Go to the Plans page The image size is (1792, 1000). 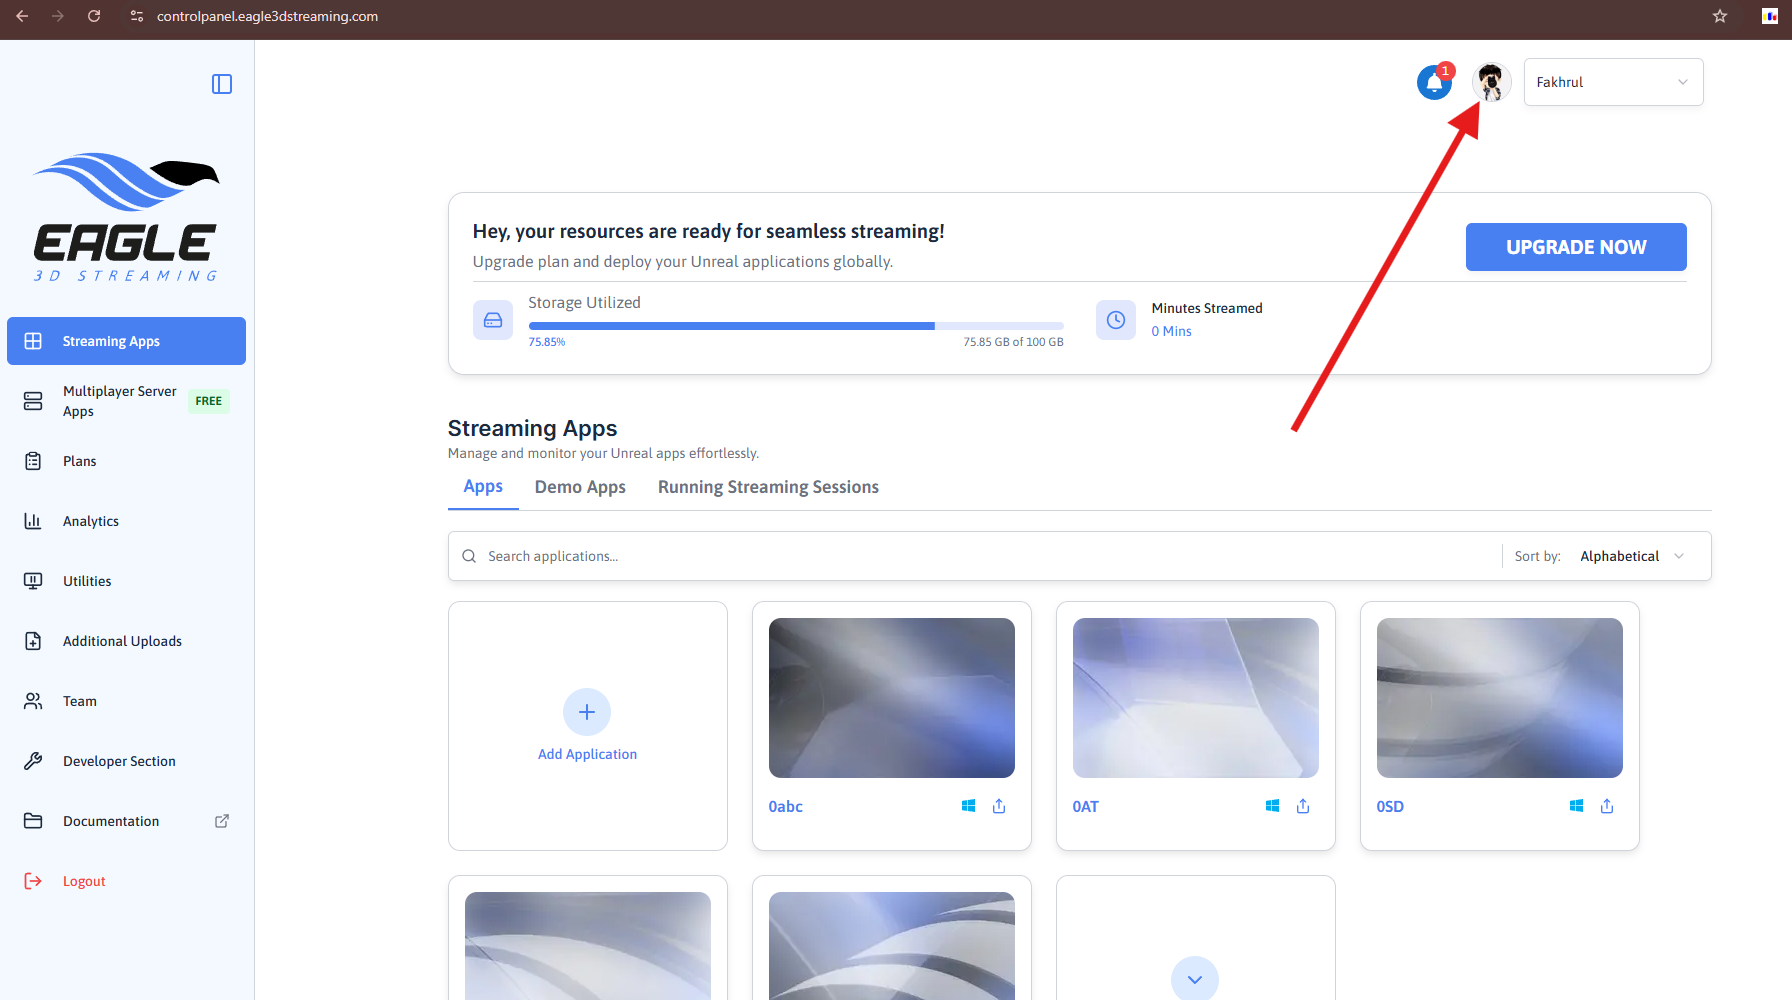(x=126, y=461)
